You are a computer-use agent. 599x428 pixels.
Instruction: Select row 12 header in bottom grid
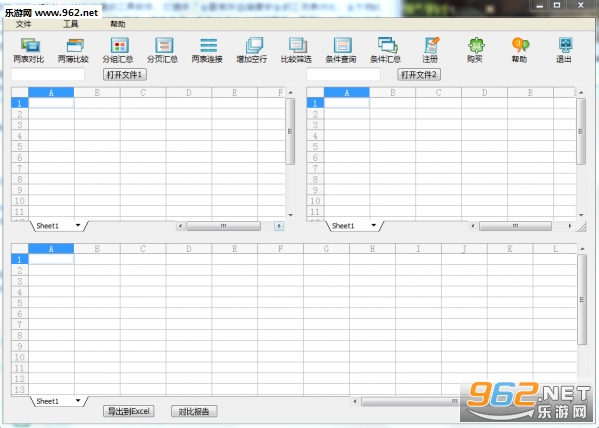point(19,379)
